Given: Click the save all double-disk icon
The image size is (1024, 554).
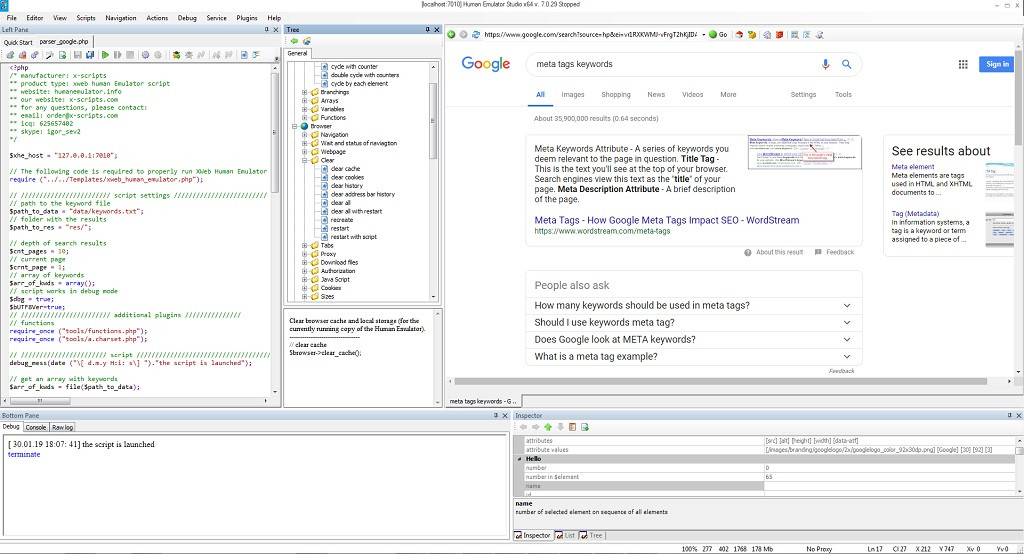Looking at the screenshot, I should tap(89, 55).
